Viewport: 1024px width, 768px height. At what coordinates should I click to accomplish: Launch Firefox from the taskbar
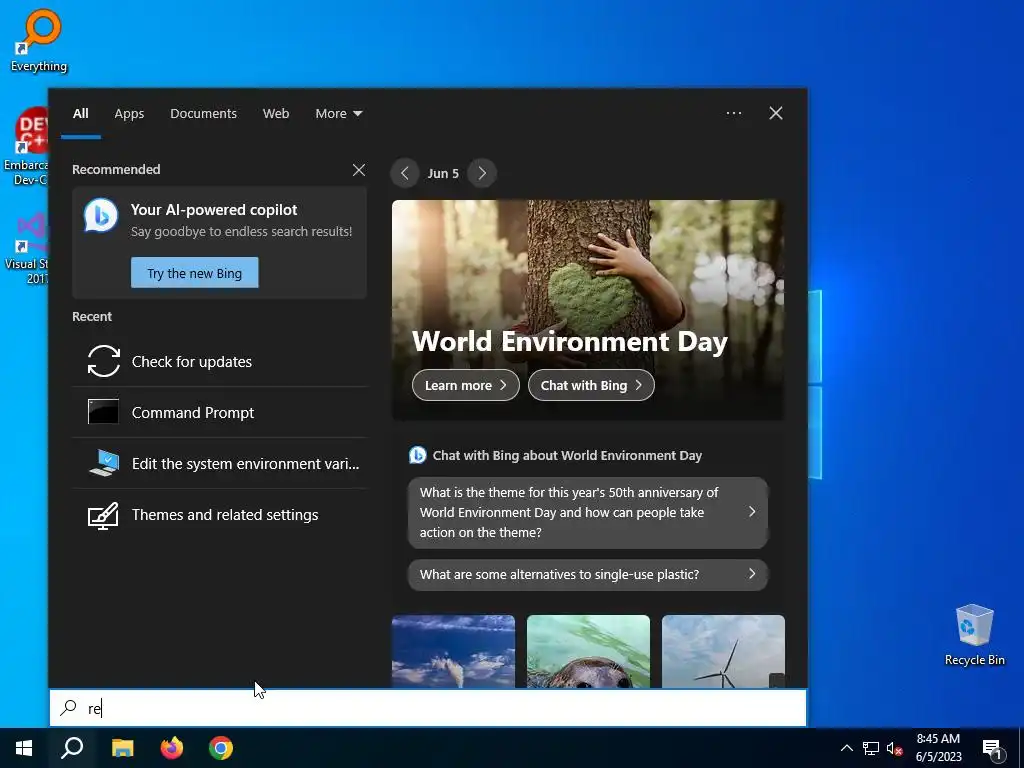[x=172, y=748]
